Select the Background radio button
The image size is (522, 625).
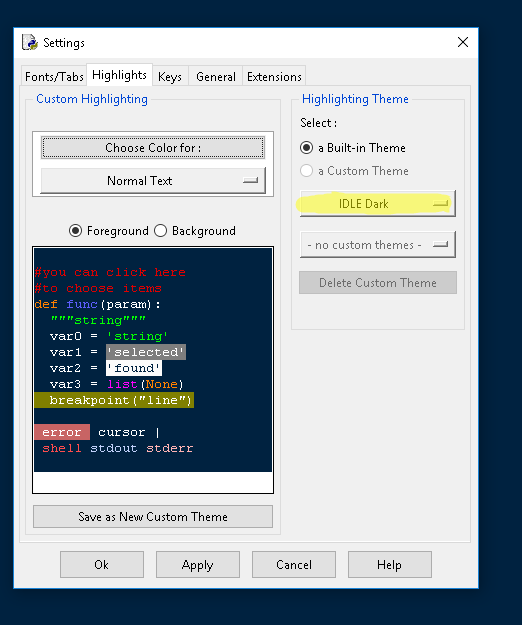pyautogui.click(x=160, y=231)
